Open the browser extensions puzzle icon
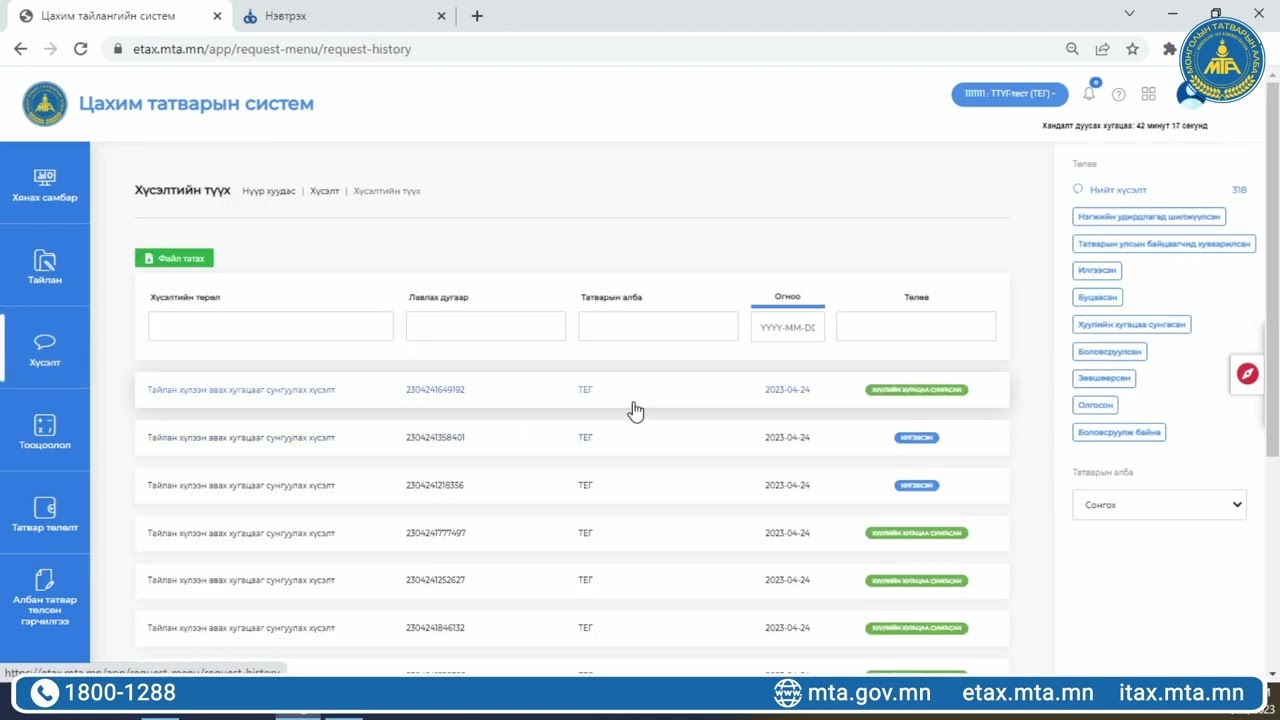 (1169, 49)
